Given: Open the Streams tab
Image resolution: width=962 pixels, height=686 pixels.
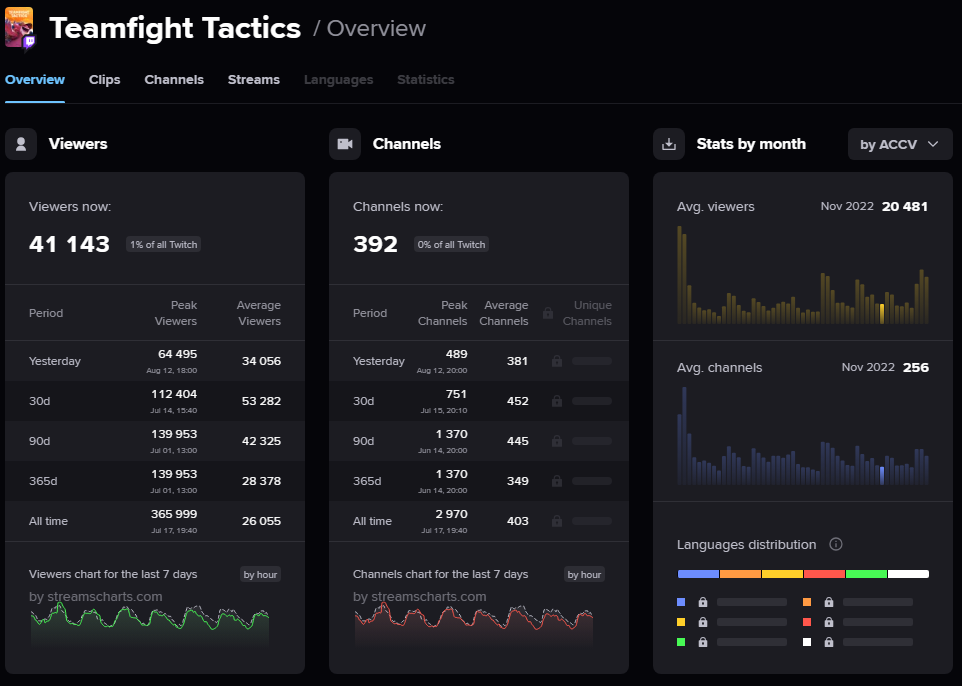Looking at the screenshot, I should click(x=254, y=80).
